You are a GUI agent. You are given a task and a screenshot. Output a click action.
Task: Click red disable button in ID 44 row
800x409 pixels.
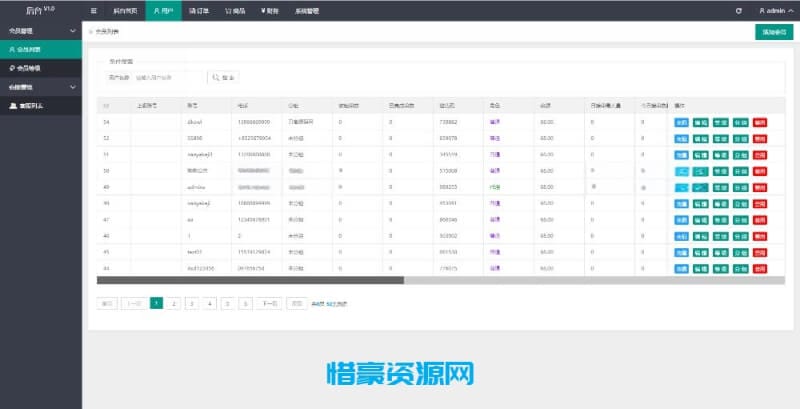point(760,269)
